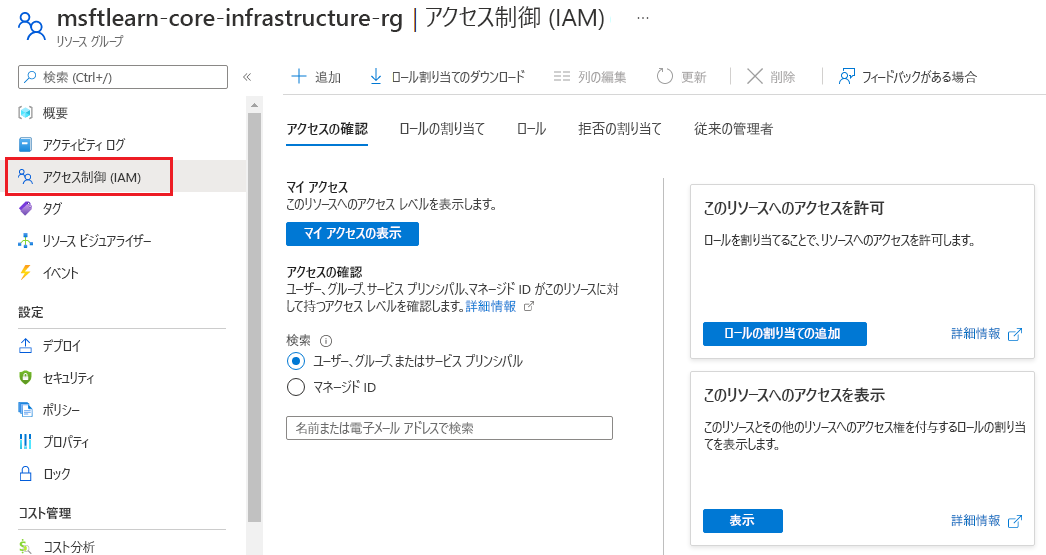Click the デプロイ upload icon
This screenshot has height=555, width=1046.
tap(25, 346)
